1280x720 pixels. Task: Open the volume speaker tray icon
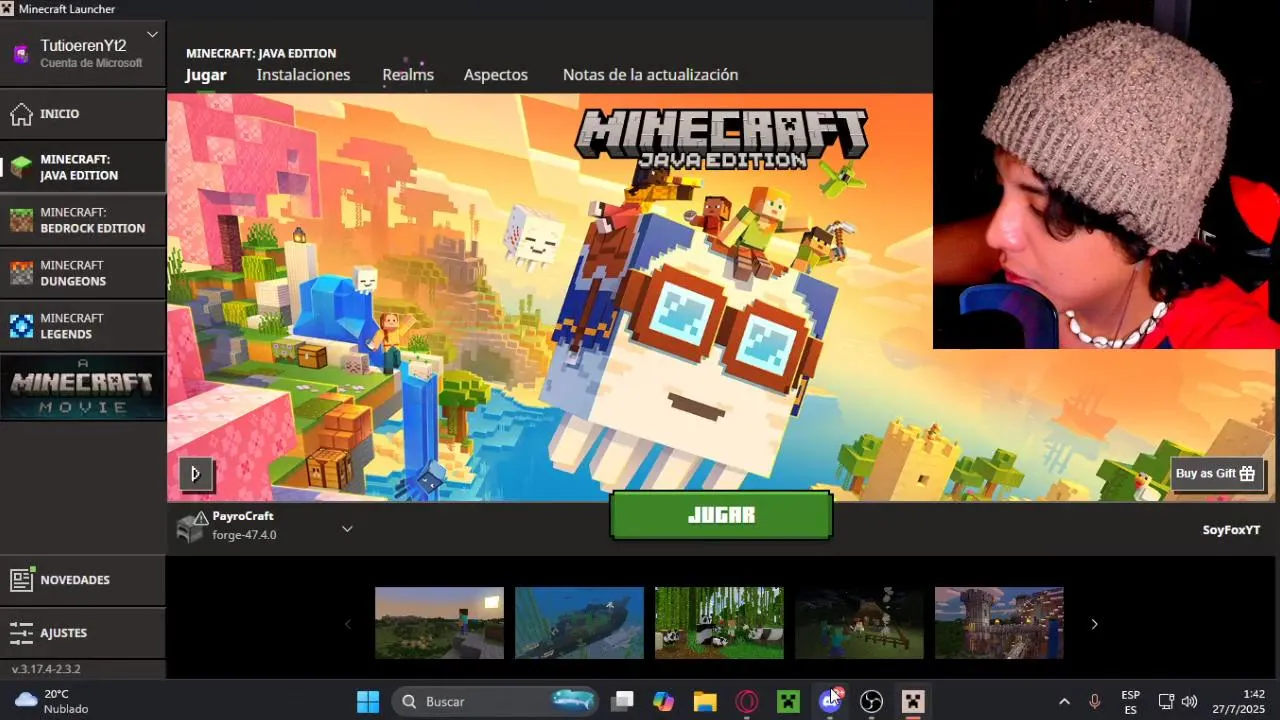point(1189,702)
